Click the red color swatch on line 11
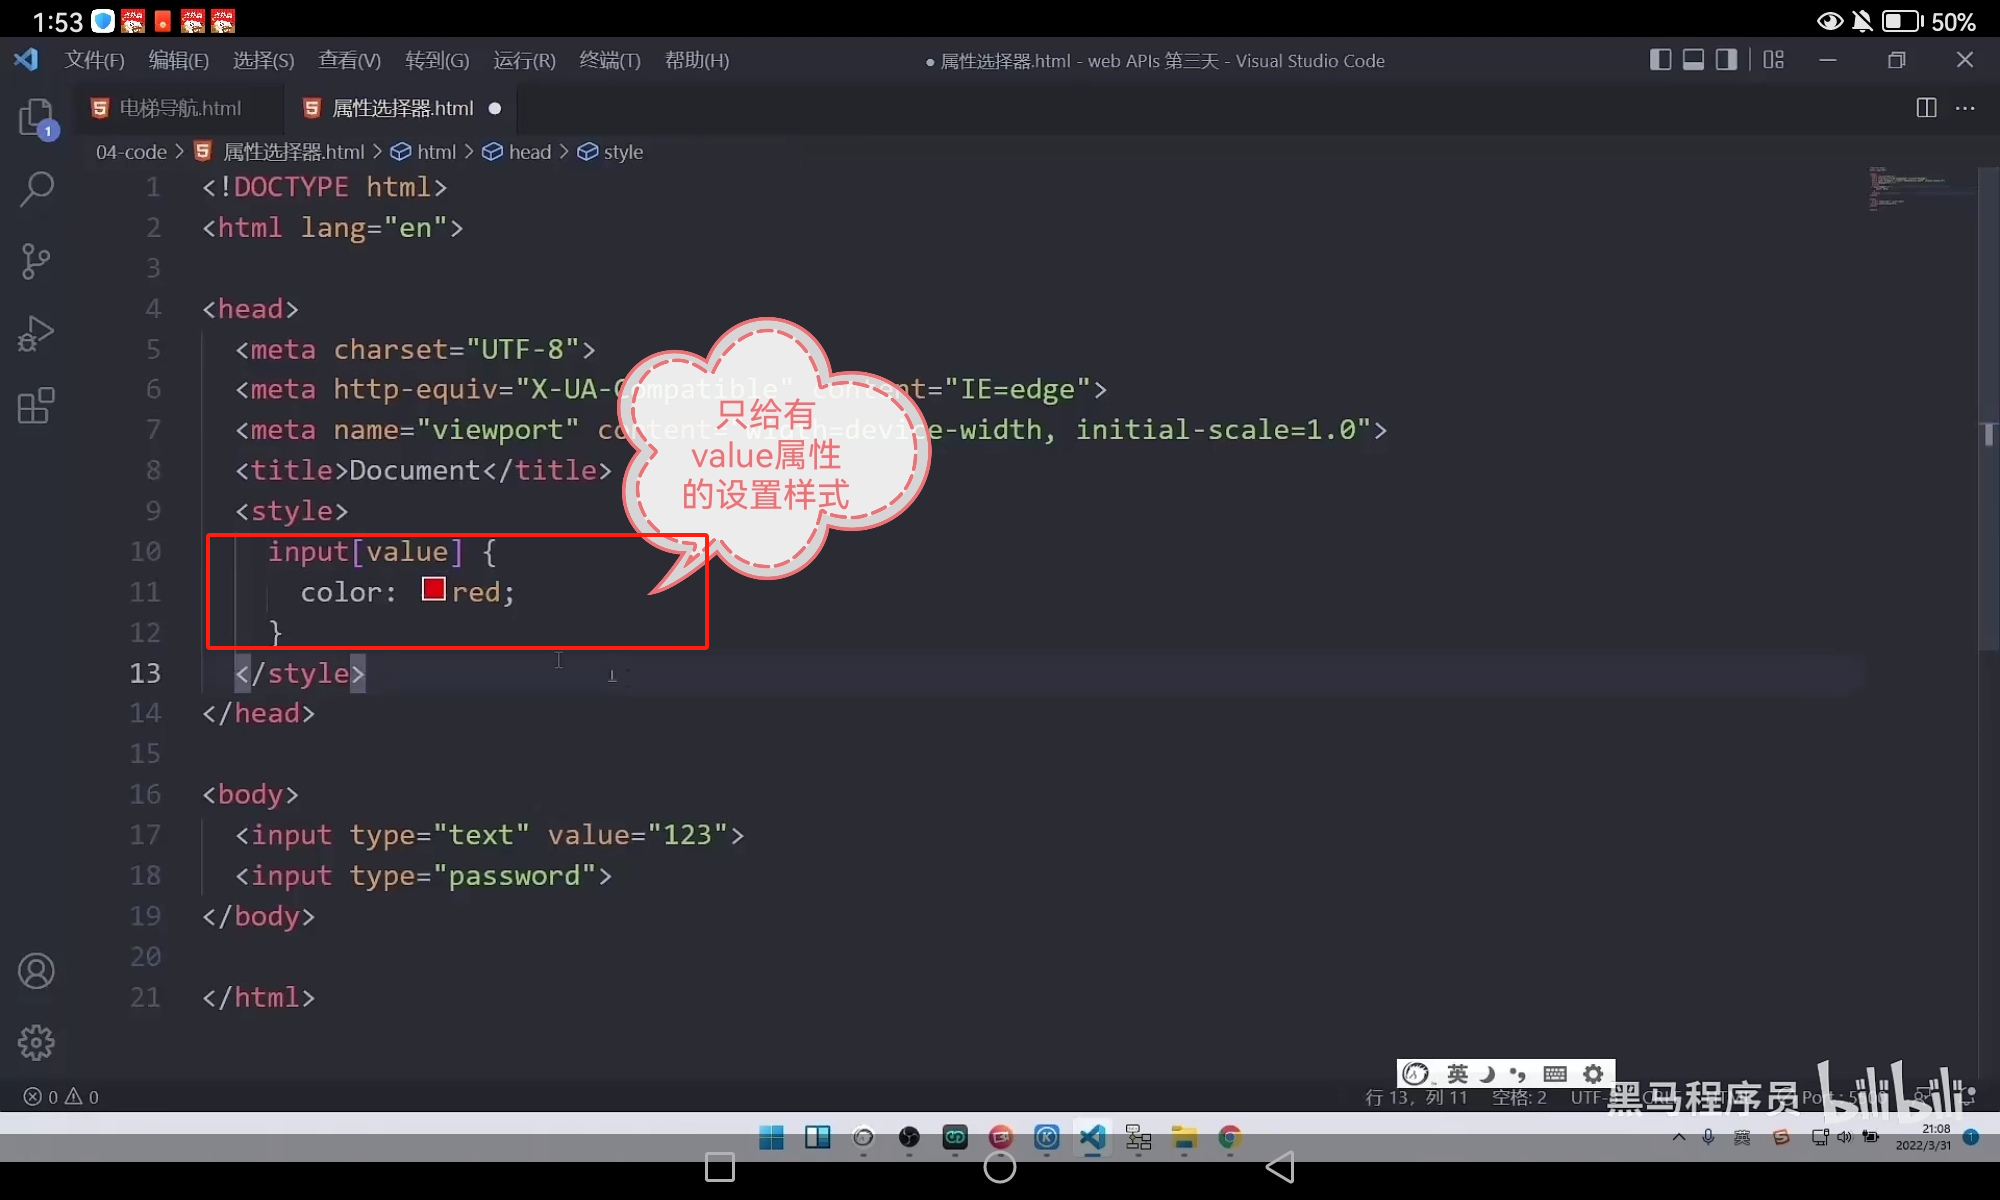 click(433, 589)
